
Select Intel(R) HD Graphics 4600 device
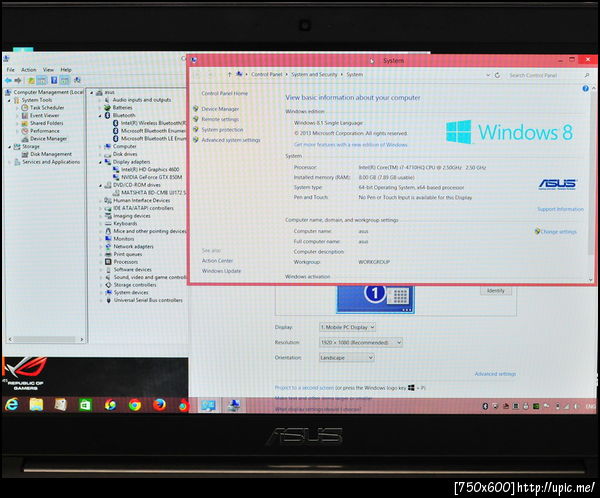click(150, 169)
